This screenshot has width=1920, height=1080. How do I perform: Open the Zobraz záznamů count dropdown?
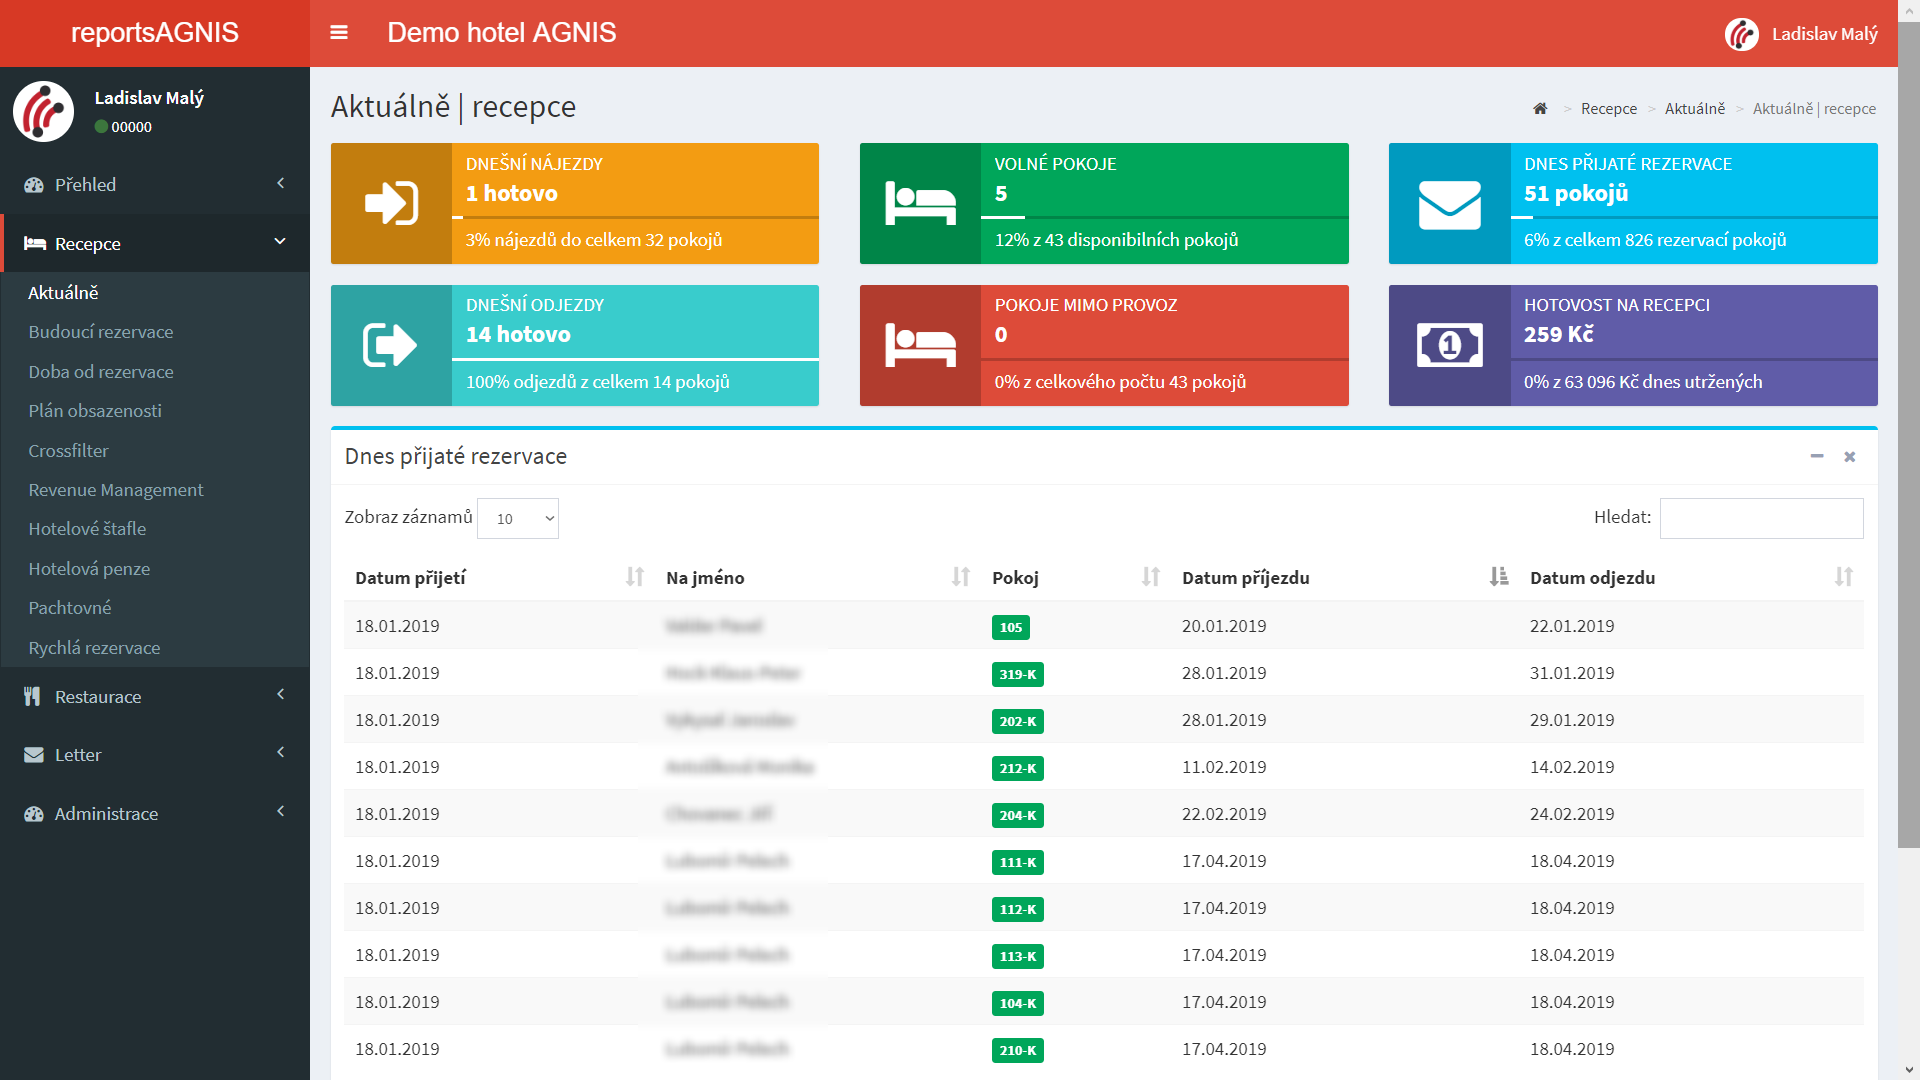(x=518, y=519)
